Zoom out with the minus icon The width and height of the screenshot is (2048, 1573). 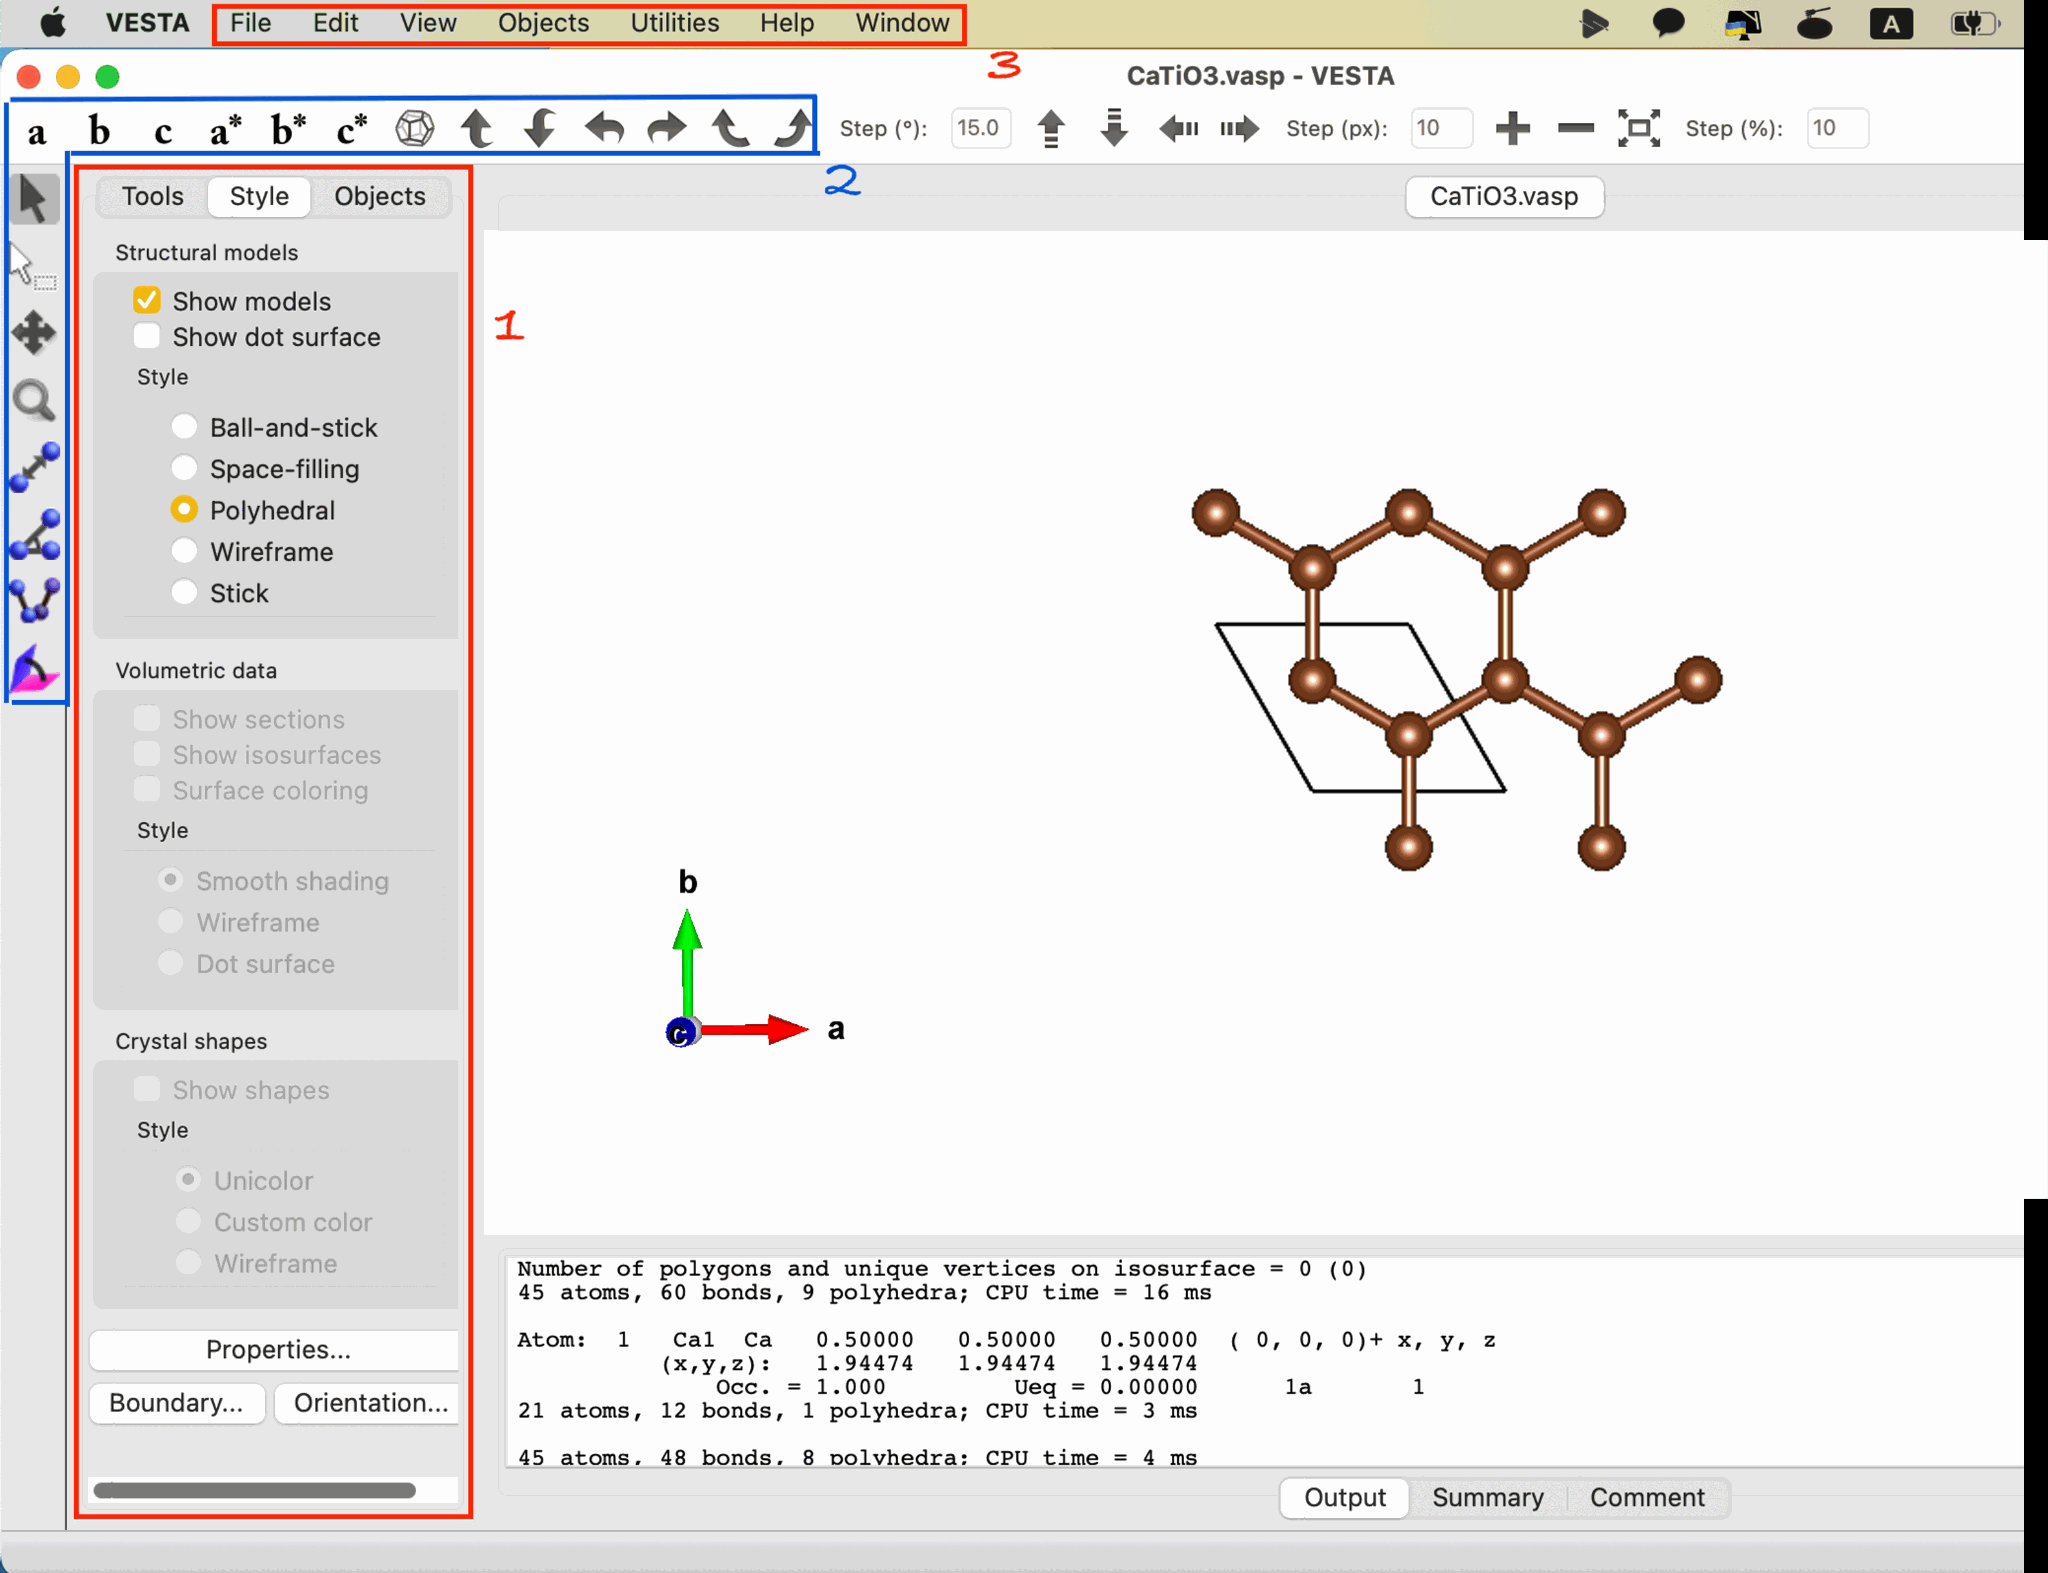tap(1576, 128)
